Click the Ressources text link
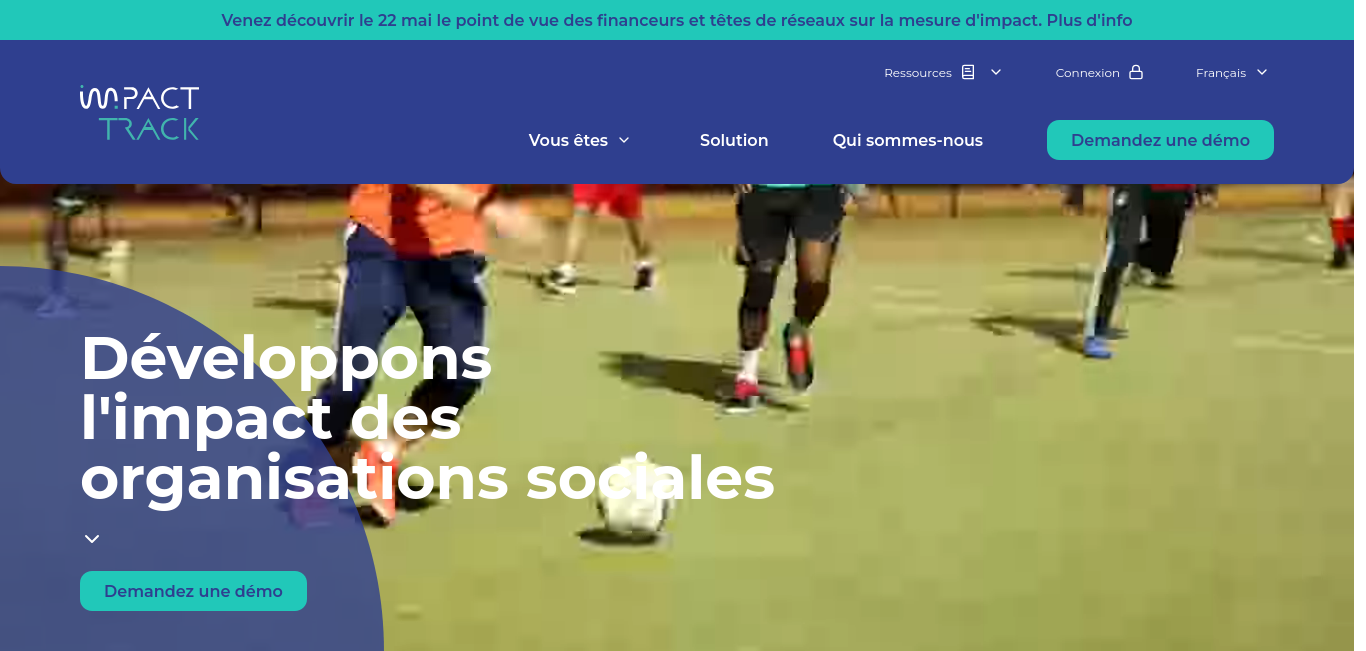 (x=918, y=72)
